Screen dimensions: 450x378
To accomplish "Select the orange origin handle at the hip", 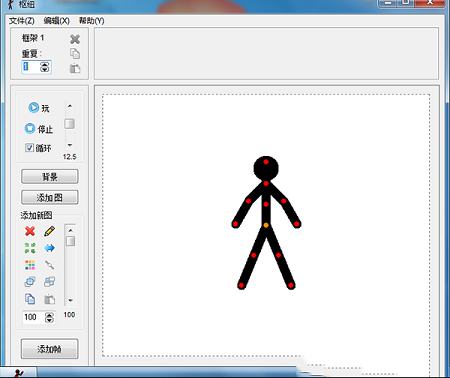I will [266, 225].
